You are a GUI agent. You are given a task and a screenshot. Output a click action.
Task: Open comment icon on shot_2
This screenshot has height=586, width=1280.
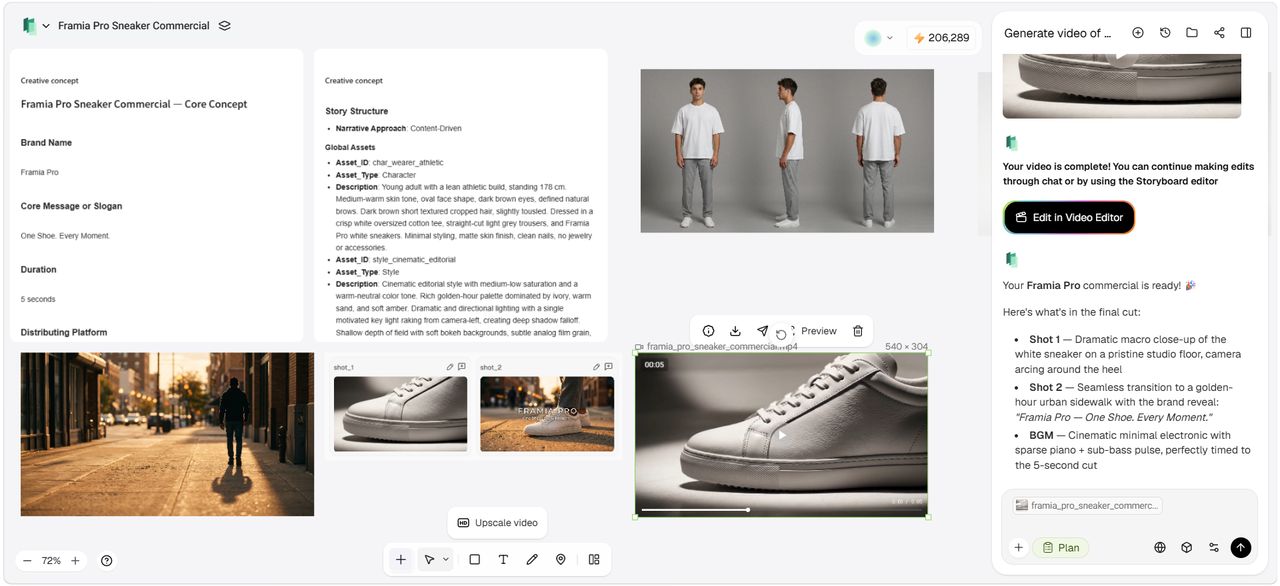[609, 367]
